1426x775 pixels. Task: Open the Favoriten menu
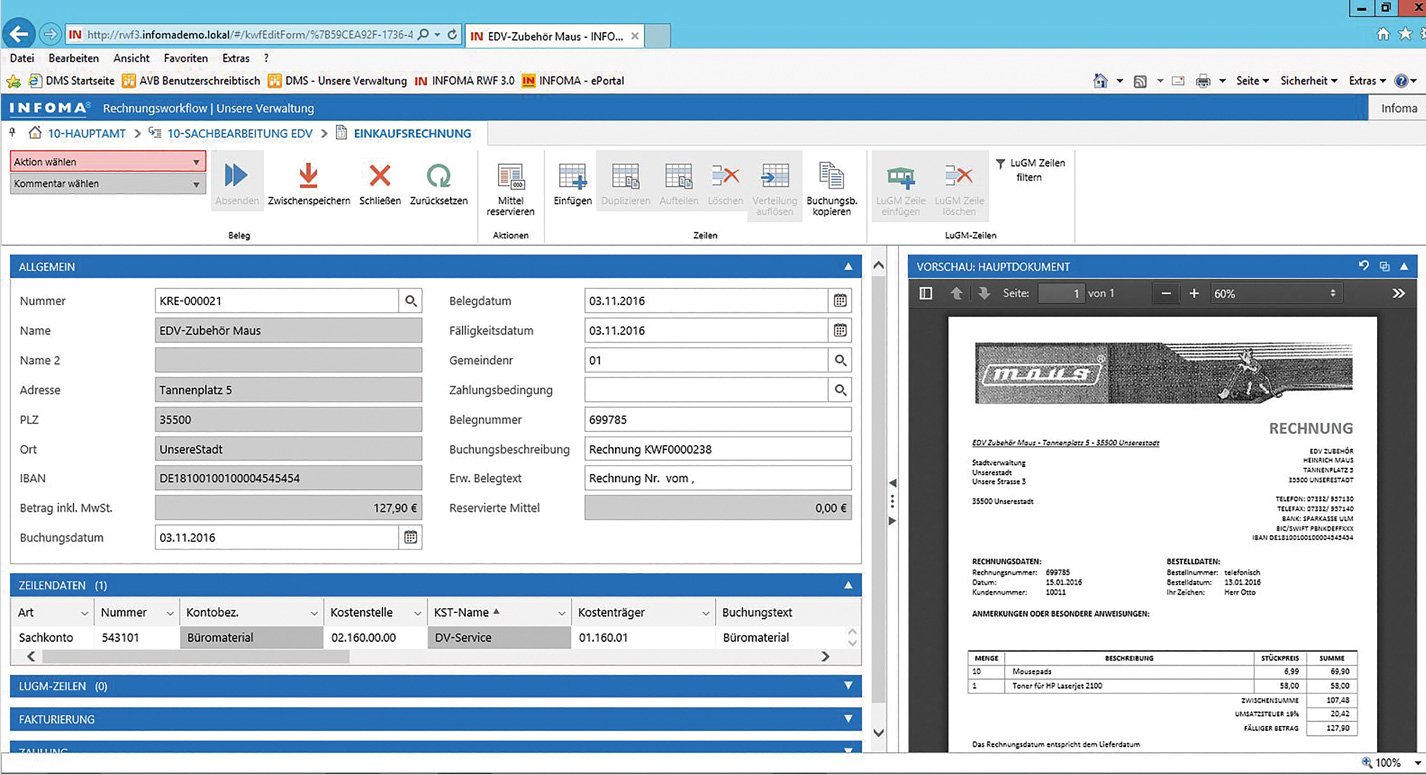[x=185, y=59]
